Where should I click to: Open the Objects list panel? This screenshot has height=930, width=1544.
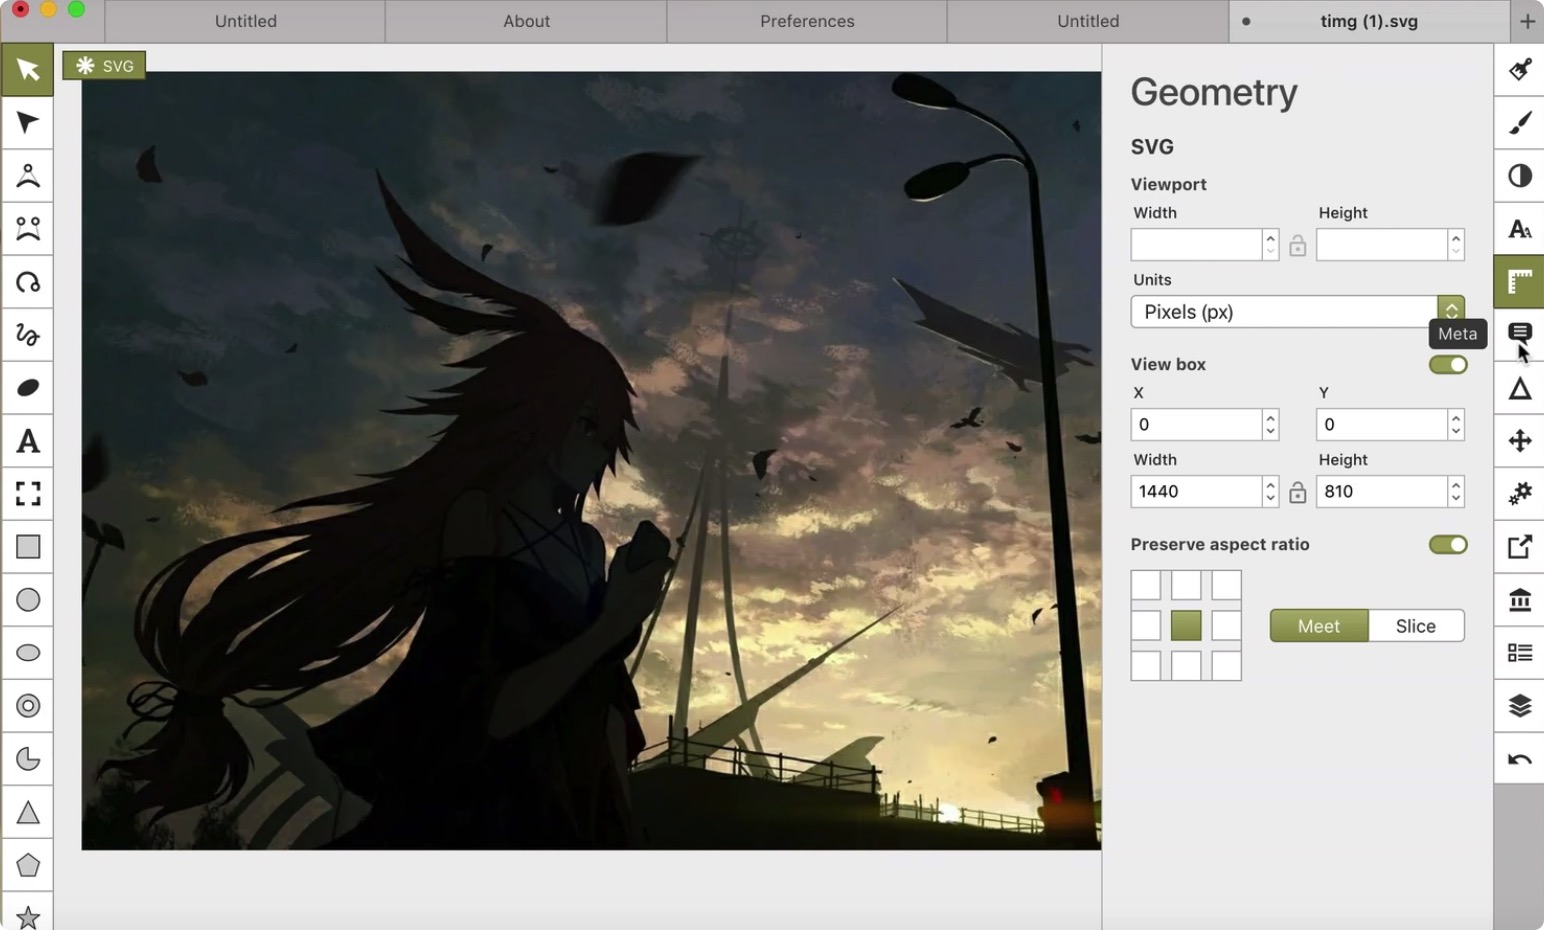click(x=1519, y=653)
